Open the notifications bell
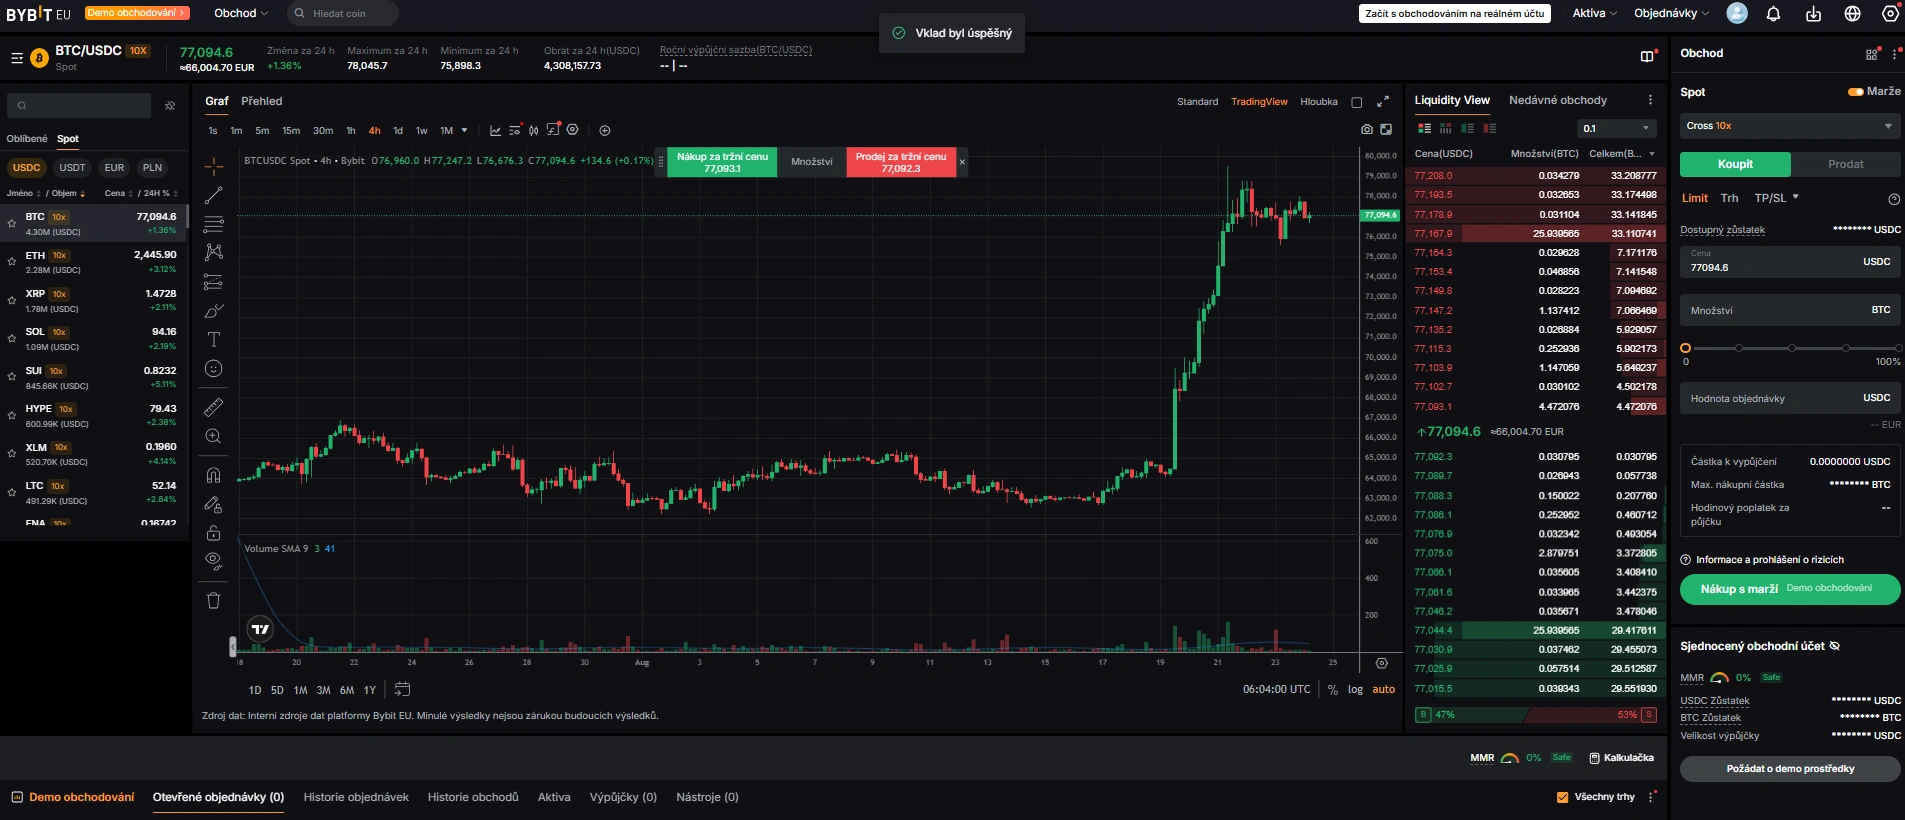The image size is (1905, 820). click(x=1773, y=14)
